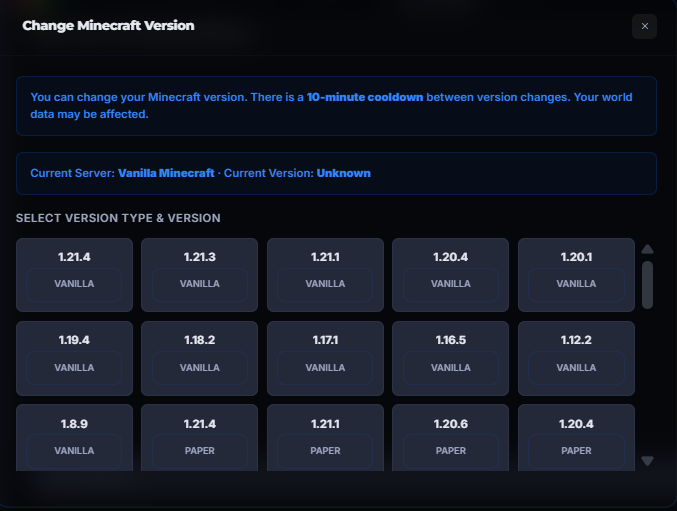The height and width of the screenshot is (511, 677).
Task: Select Vanilla version 1.16.5
Action: click(450, 357)
